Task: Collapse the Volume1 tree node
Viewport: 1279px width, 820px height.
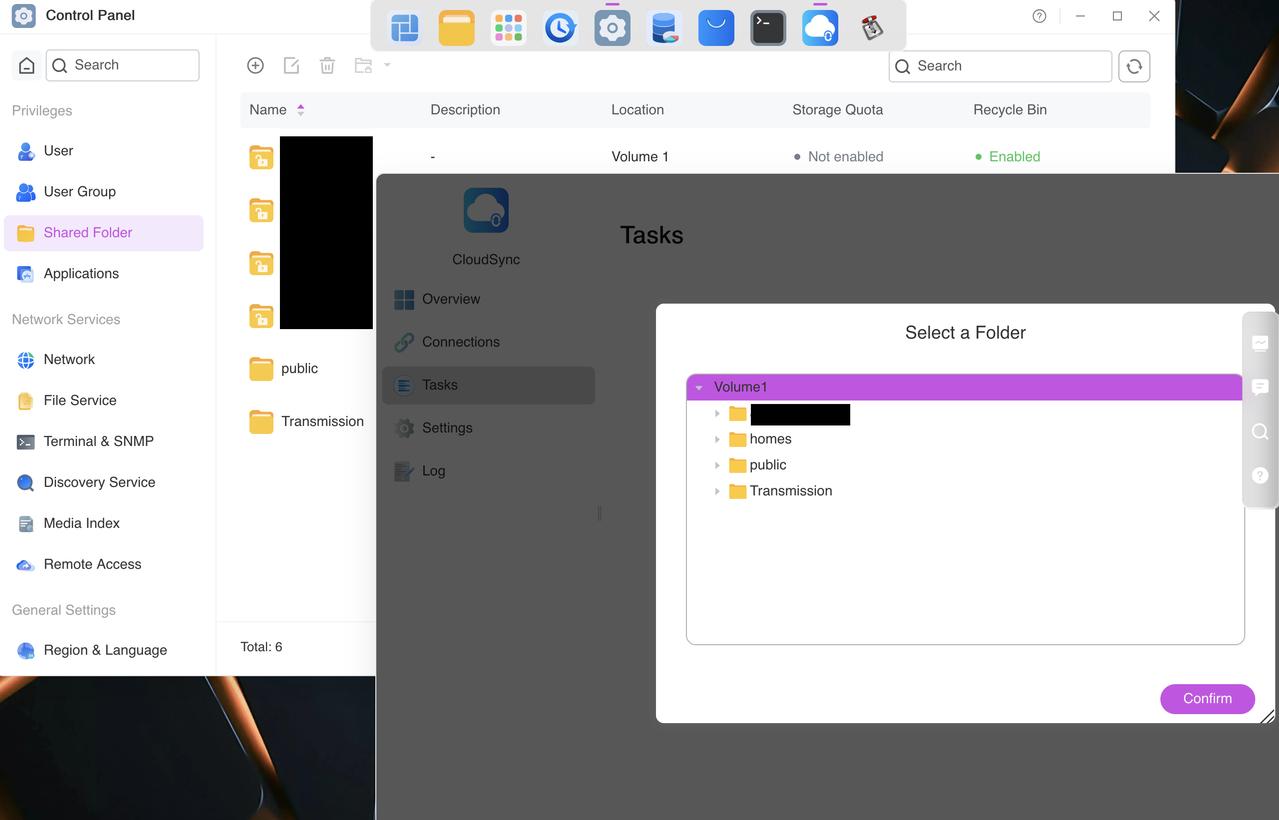Action: (699, 387)
